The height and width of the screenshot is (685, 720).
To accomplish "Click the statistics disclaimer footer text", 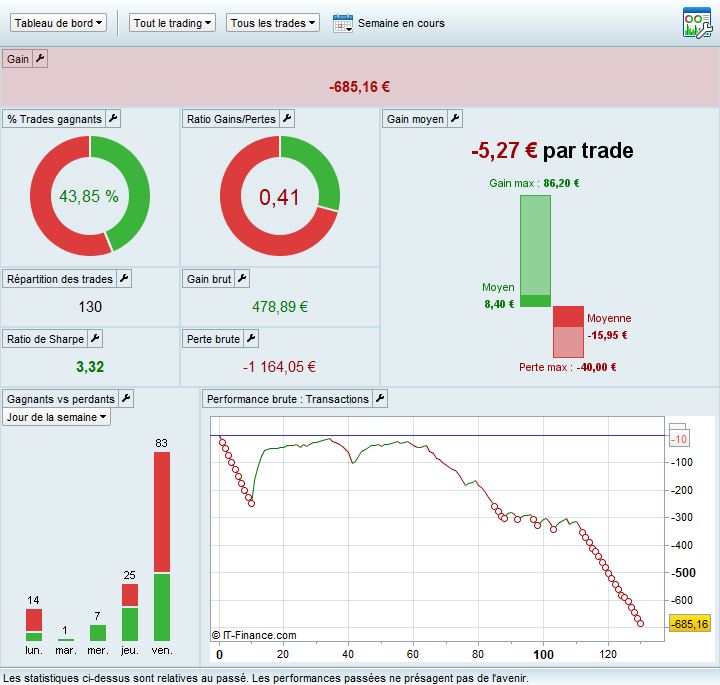I will click(265, 678).
